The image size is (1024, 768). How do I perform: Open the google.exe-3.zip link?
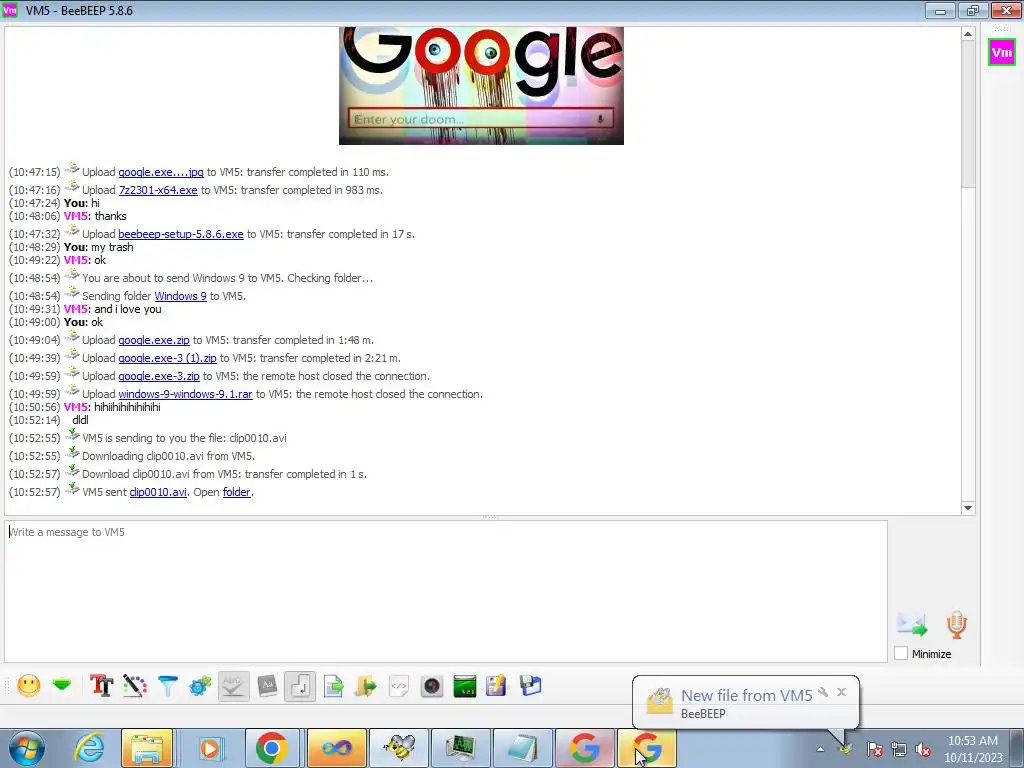pyautogui.click(x=159, y=376)
